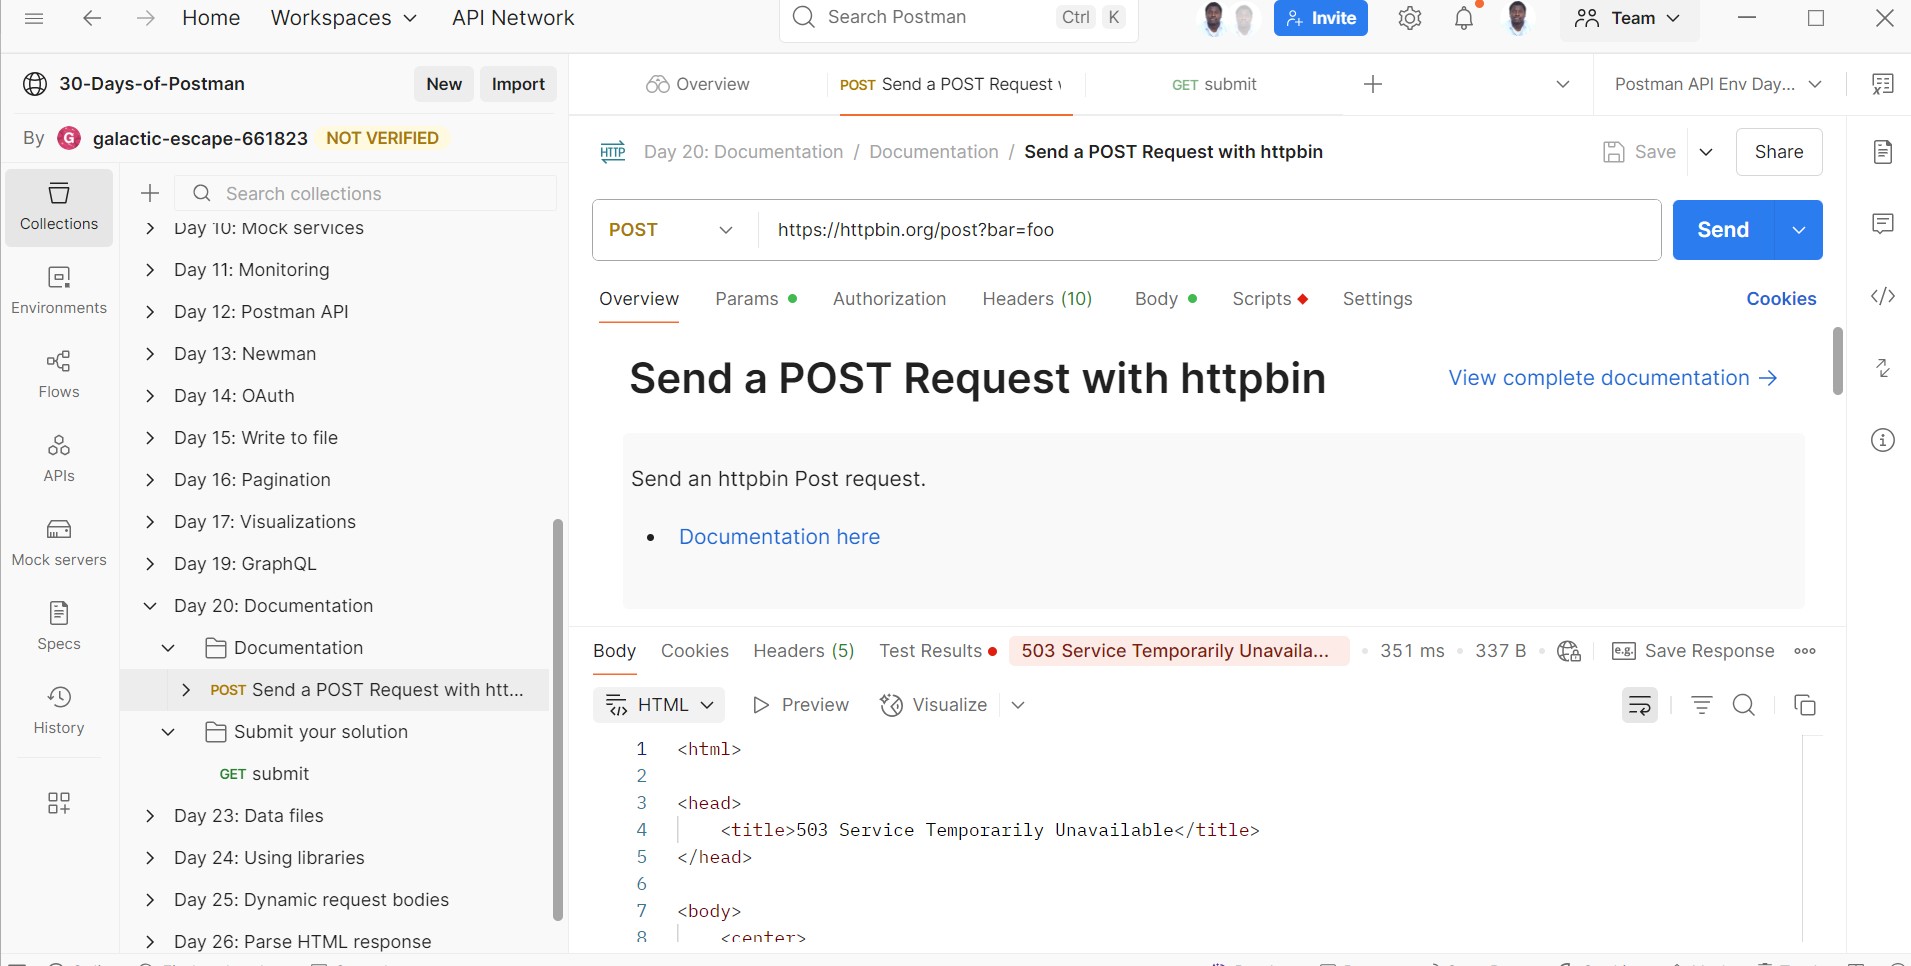Viewport: 1911px width, 966px height.
Task: Click the request URL field
Action: [x=1210, y=230]
